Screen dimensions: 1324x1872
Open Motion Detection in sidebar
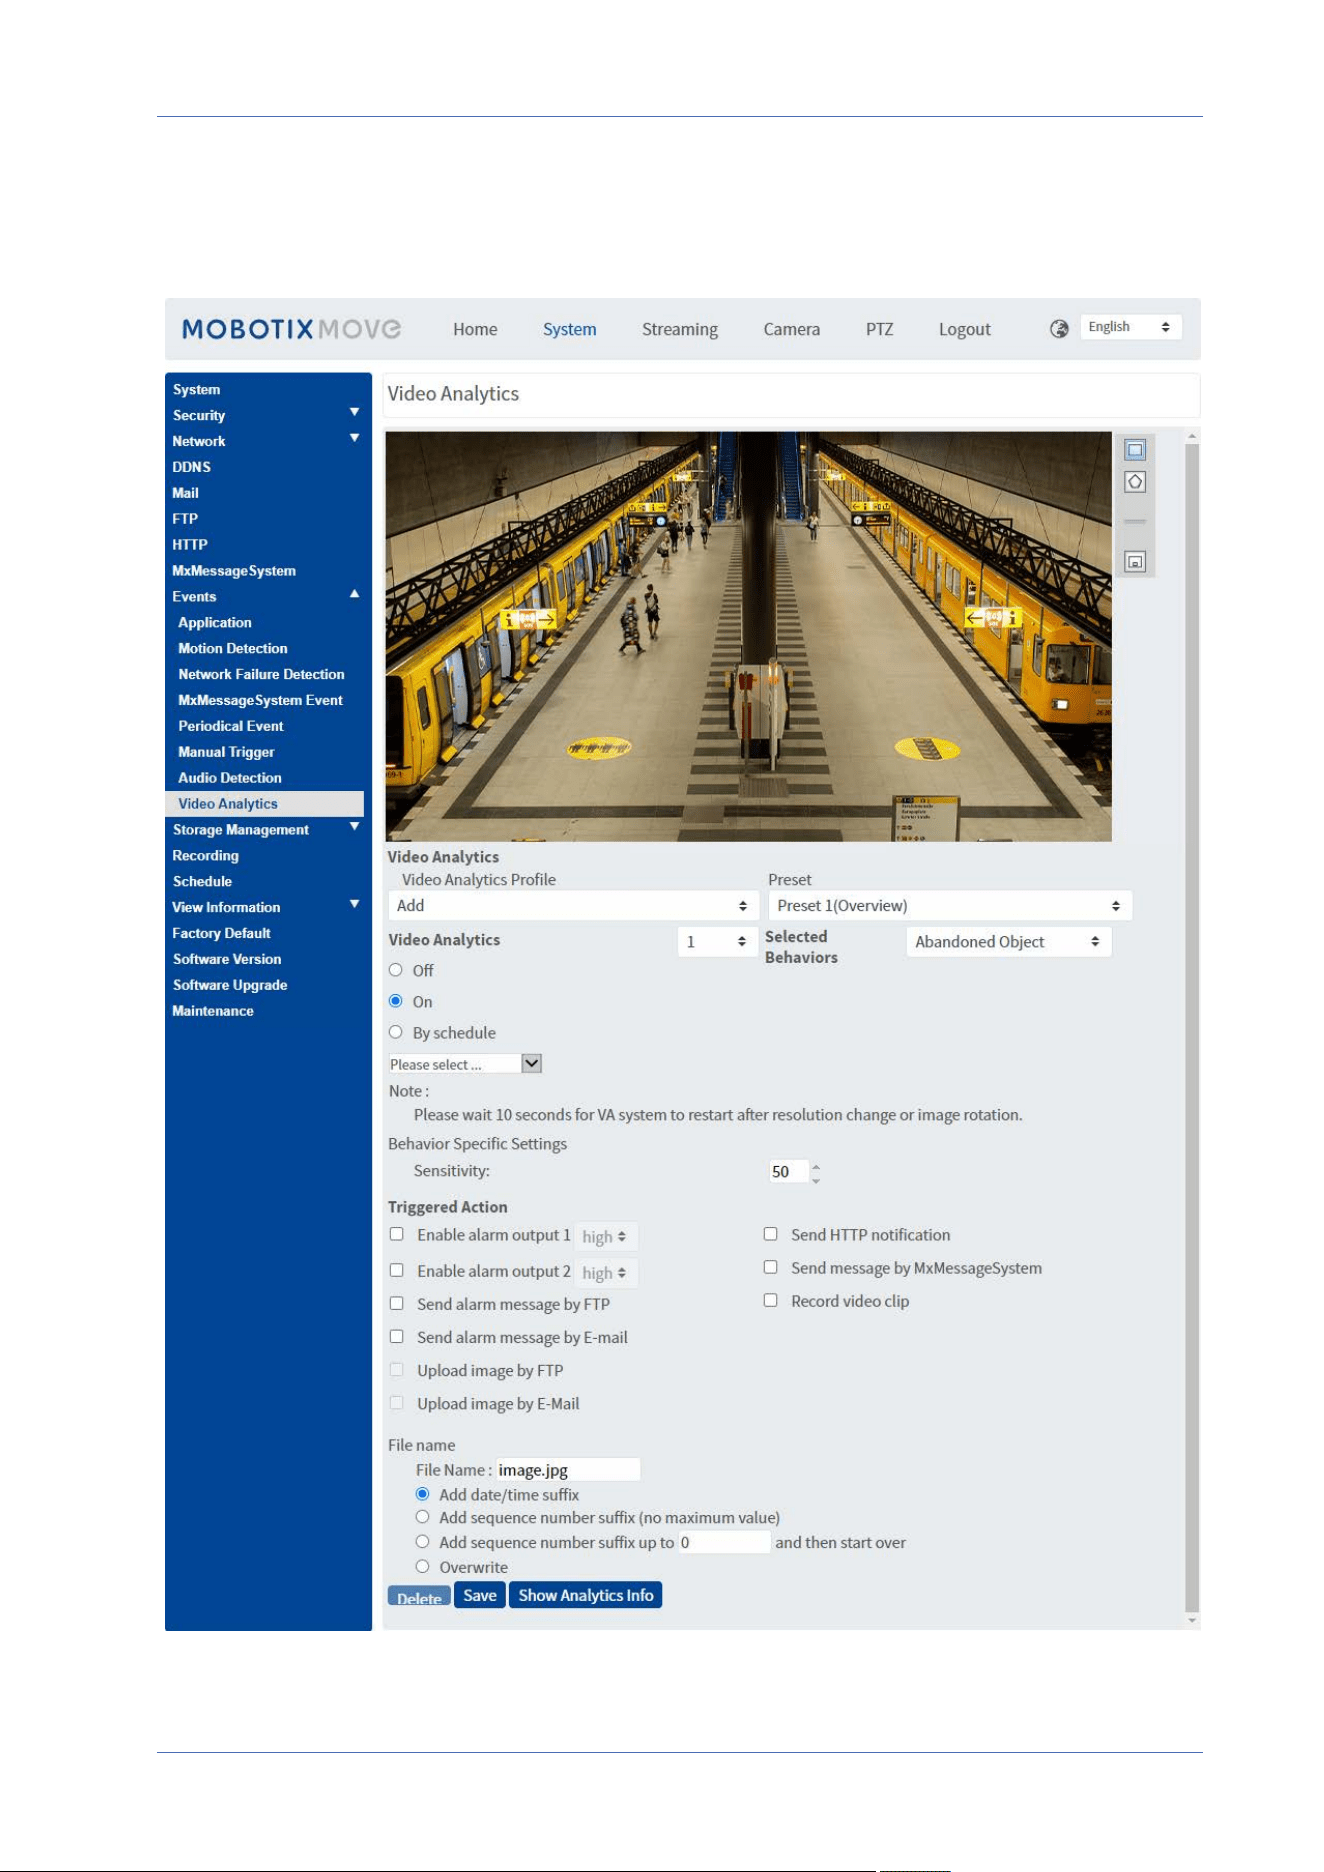pos(233,648)
